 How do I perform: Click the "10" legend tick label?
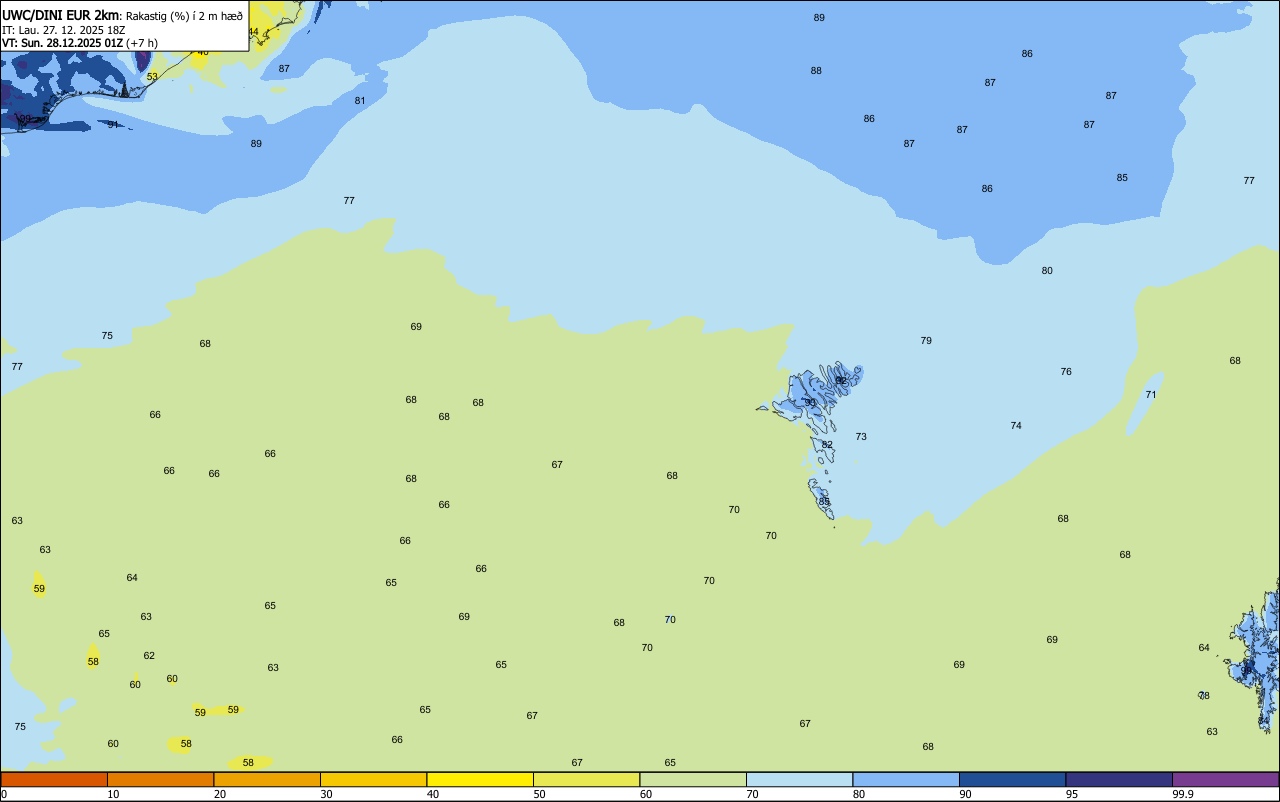(x=113, y=794)
